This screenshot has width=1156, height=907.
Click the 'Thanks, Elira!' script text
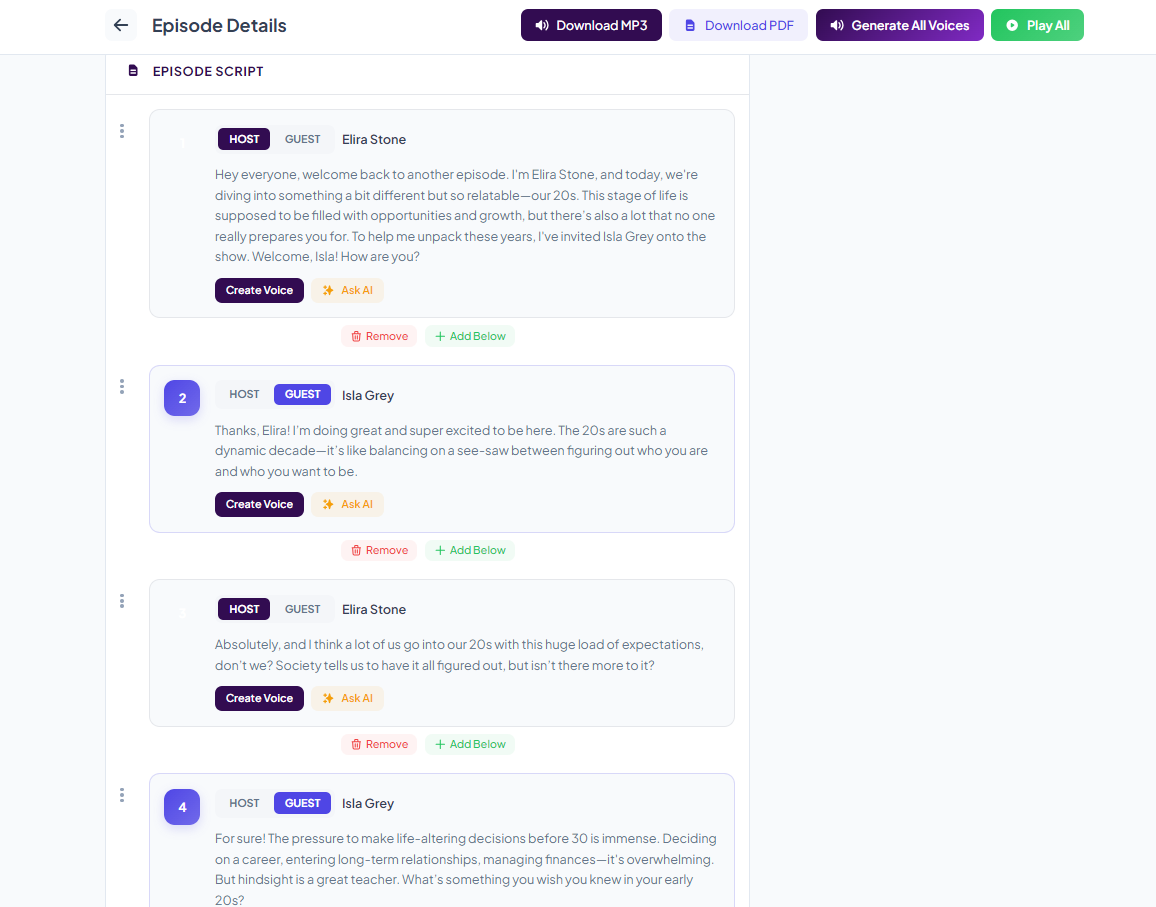coord(462,451)
